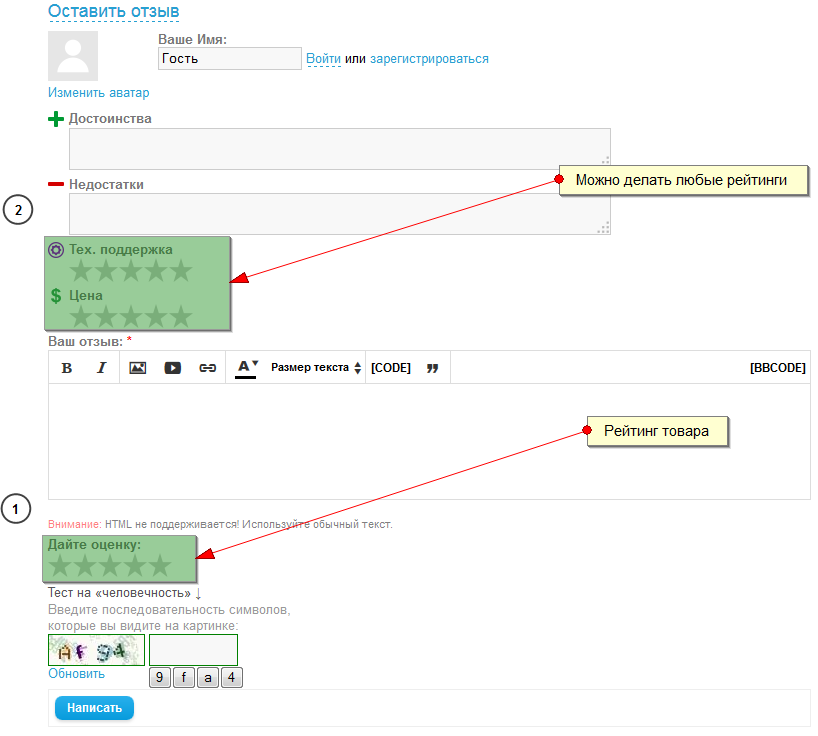Click the 'Оставить отзыв' heading link
Viewport: 818px width, 736px height.
(114, 11)
